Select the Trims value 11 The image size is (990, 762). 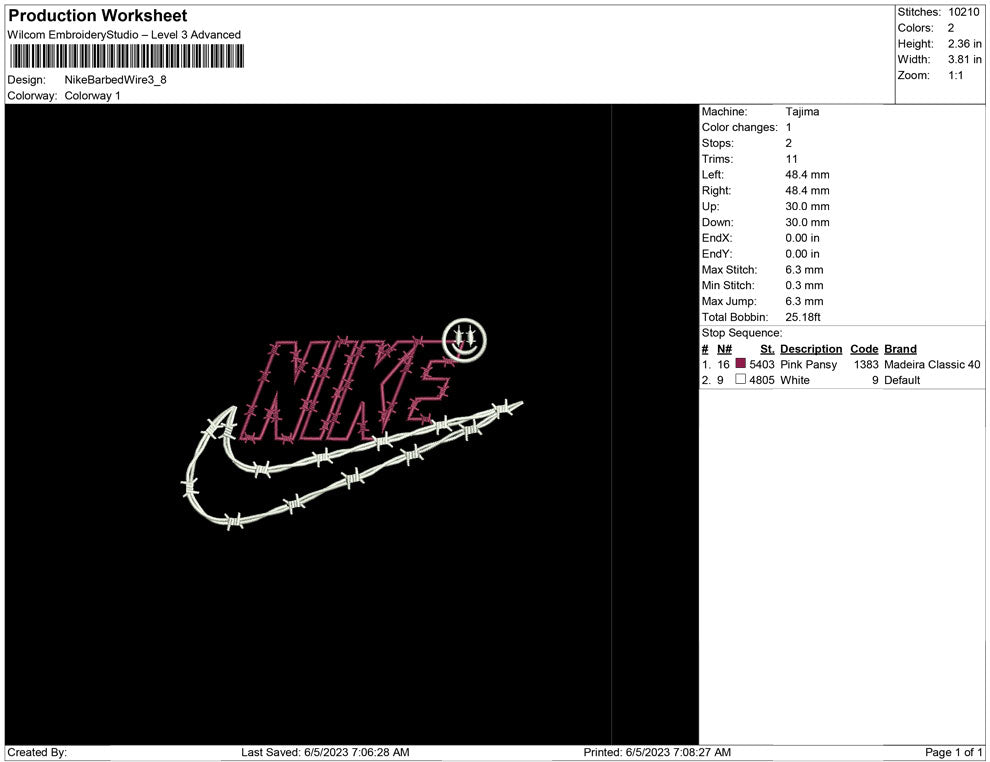[792, 158]
